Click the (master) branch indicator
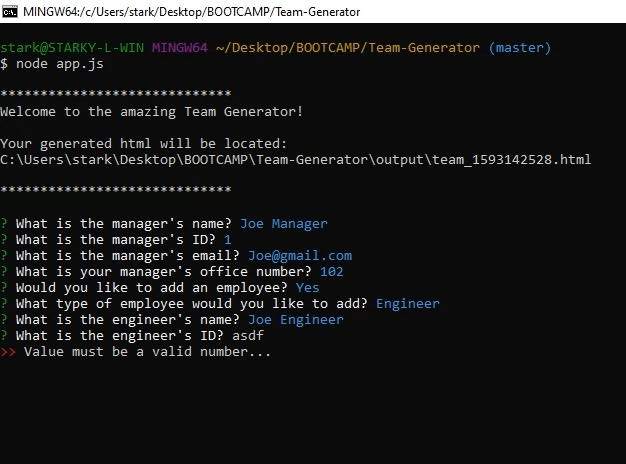This screenshot has height=464, width=626. pos(519,48)
